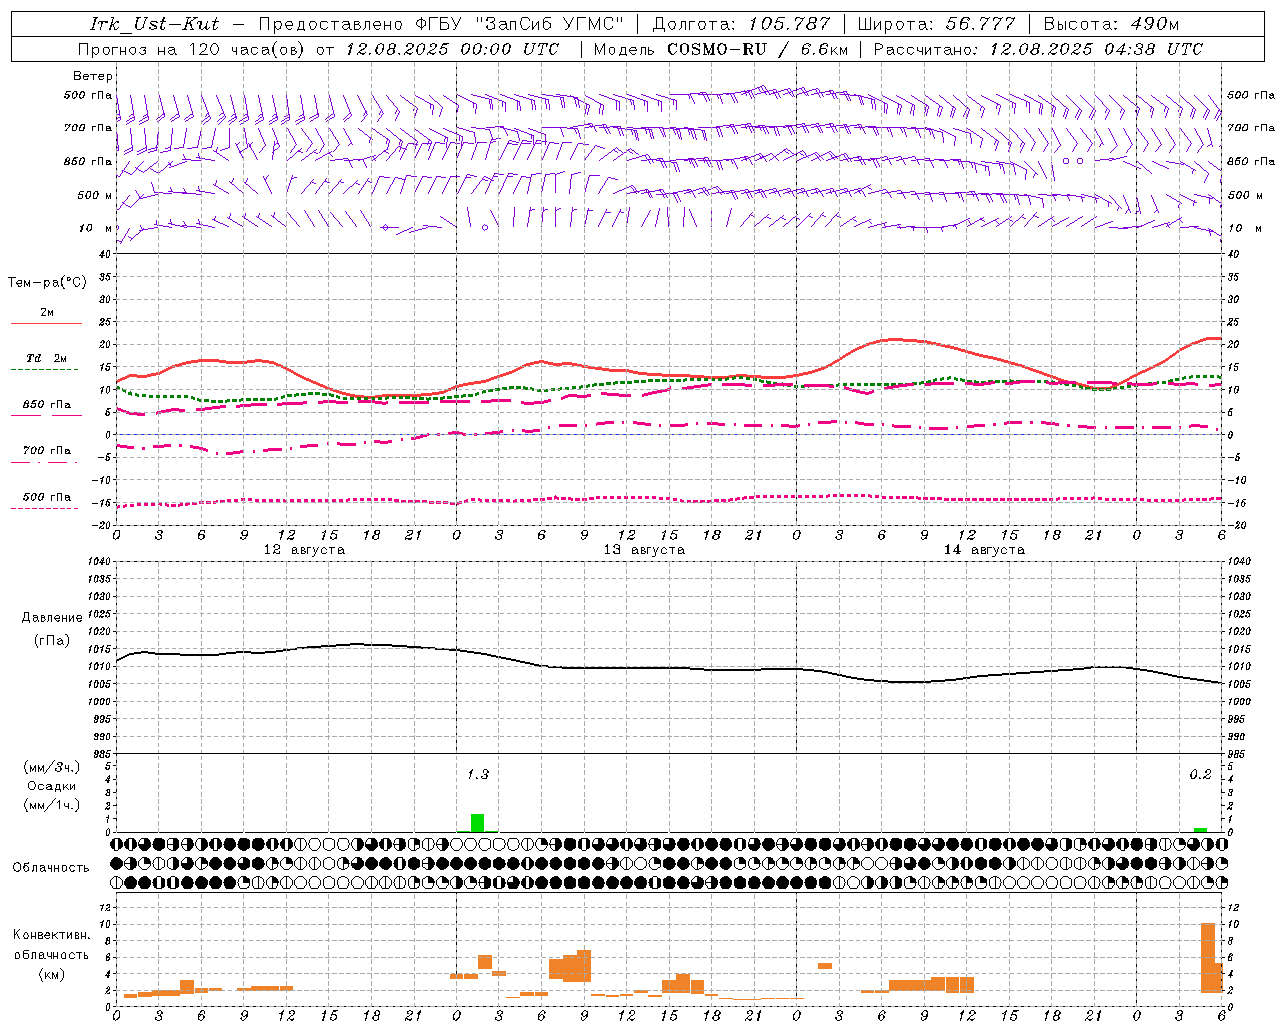Click the solid red line sample under 2м
Screen dimensions: 1280x1024
pos(46,324)
